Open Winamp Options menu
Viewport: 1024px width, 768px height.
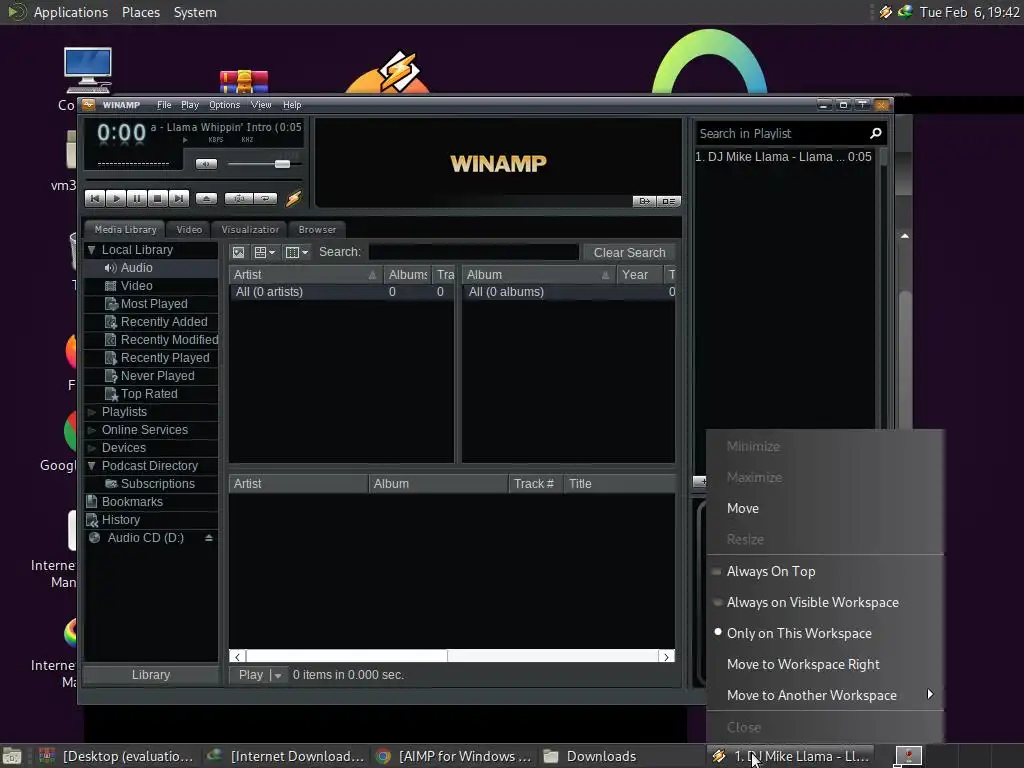[224, 104]
